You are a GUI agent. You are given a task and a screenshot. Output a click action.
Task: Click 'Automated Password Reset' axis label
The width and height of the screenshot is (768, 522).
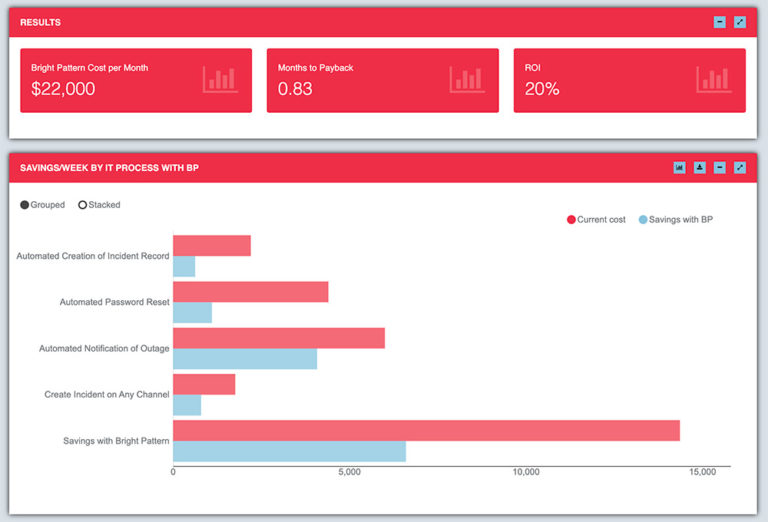pyautogui.click(x=115, y=302)
